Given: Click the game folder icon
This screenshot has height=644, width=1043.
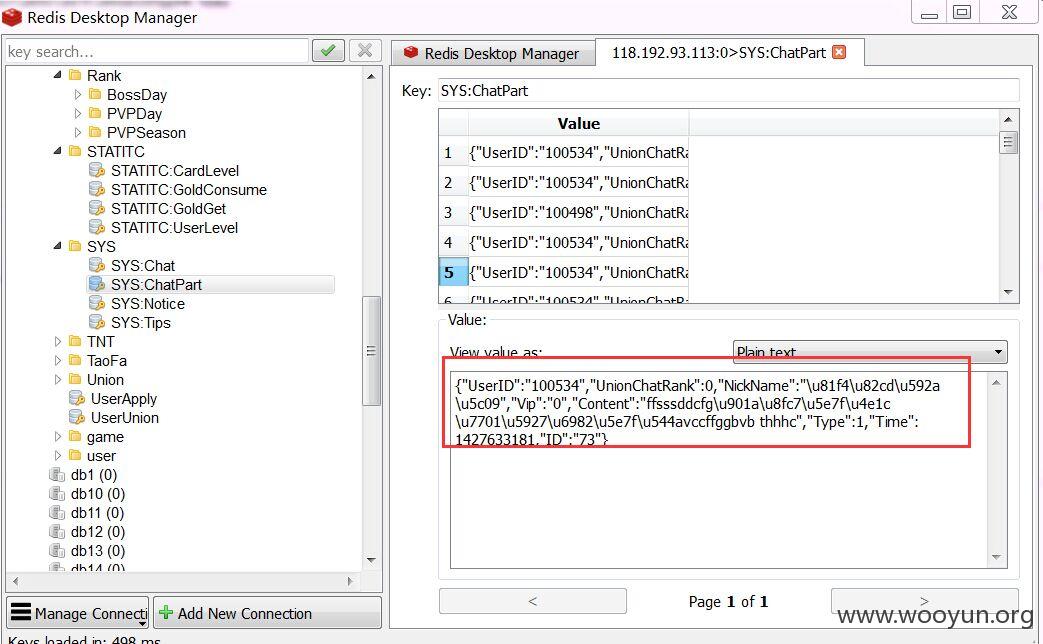Looking at the screenshot, I should point(75,436).
